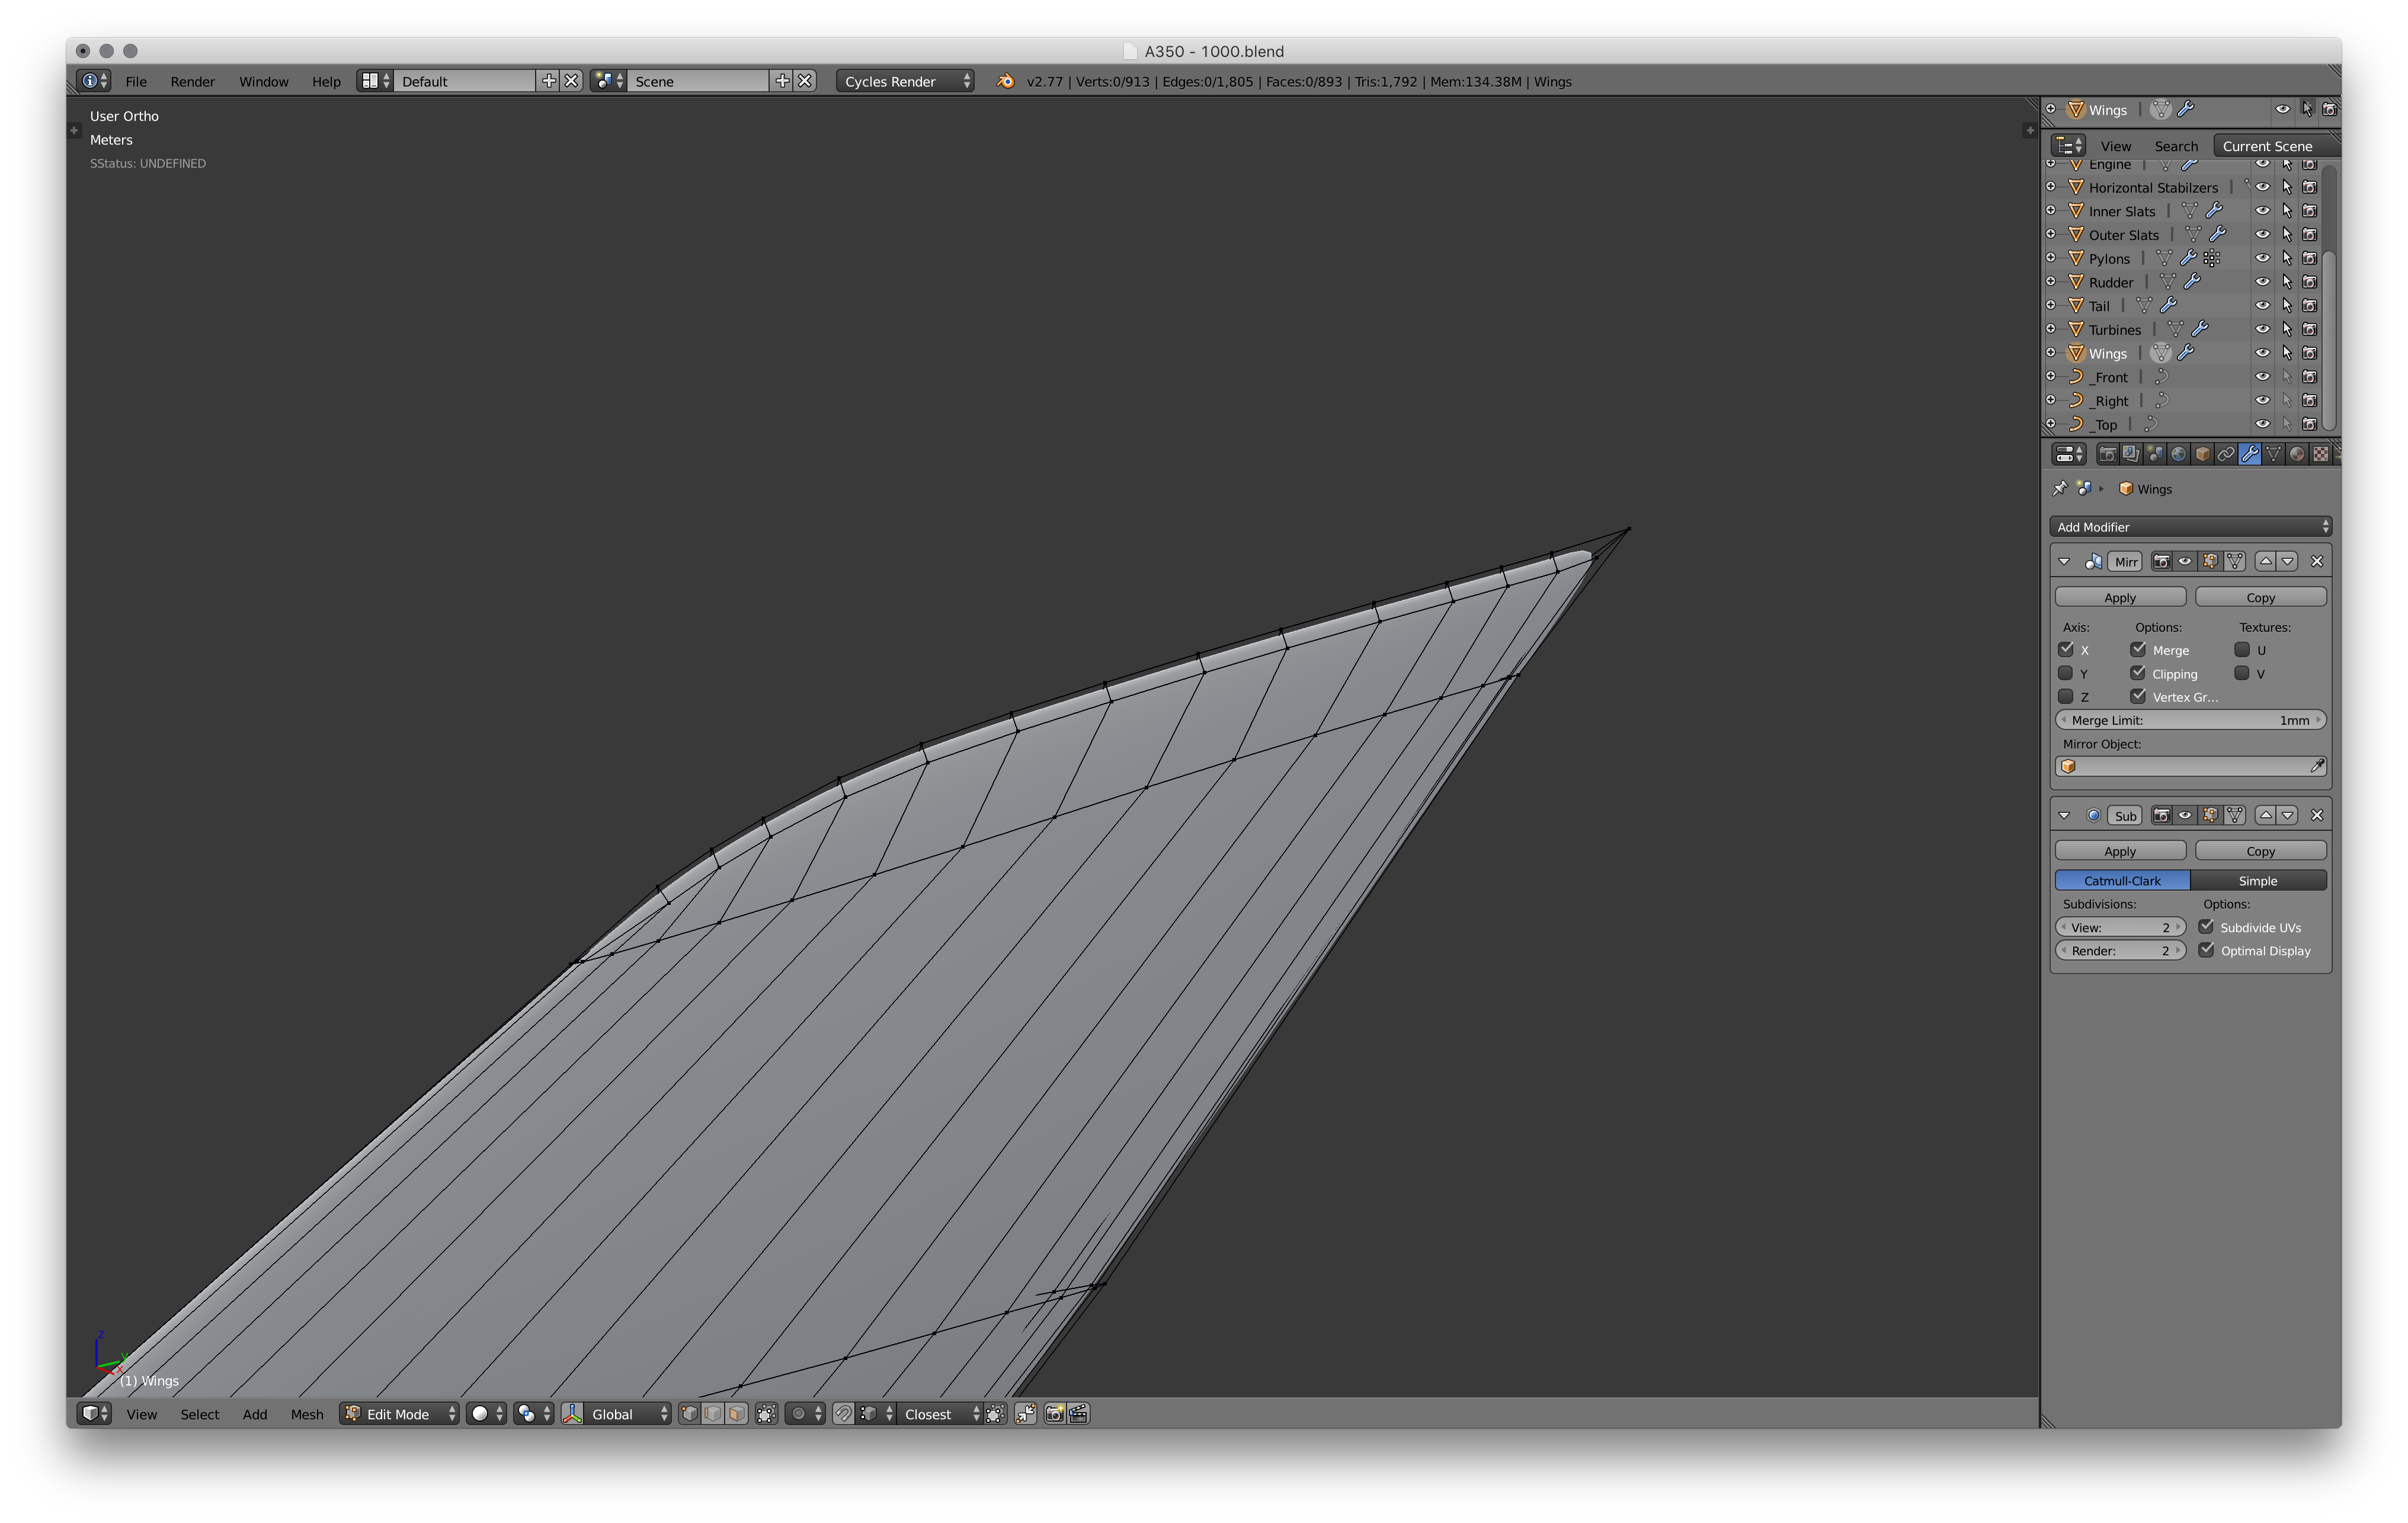Open the Scene properties tab
Viewport: 2408px width, 1523px height.
[2155, 454]
